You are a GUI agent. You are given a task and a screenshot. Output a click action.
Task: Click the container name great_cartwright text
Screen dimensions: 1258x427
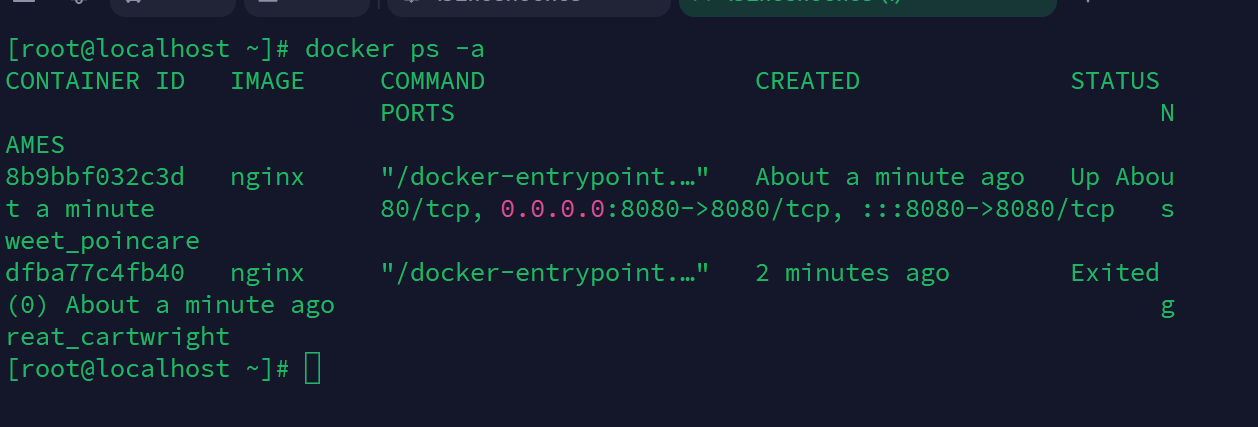pyautogui.click(x=118, y=337)
